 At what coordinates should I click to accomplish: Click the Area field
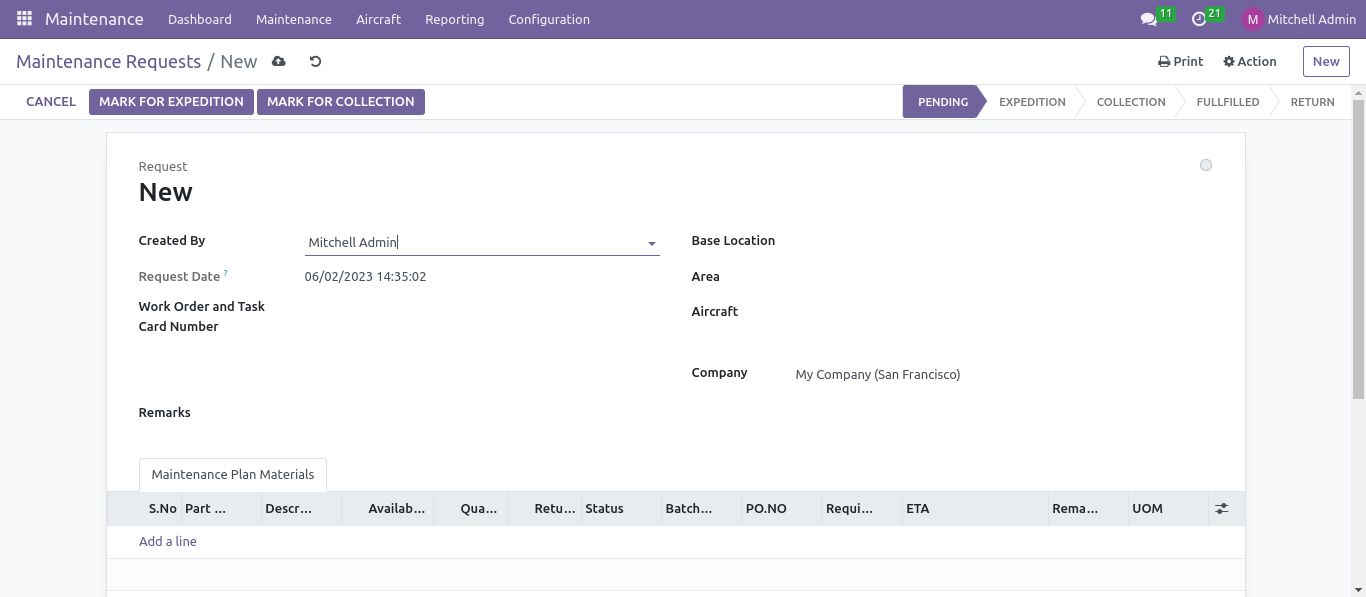coord(1004,277)
